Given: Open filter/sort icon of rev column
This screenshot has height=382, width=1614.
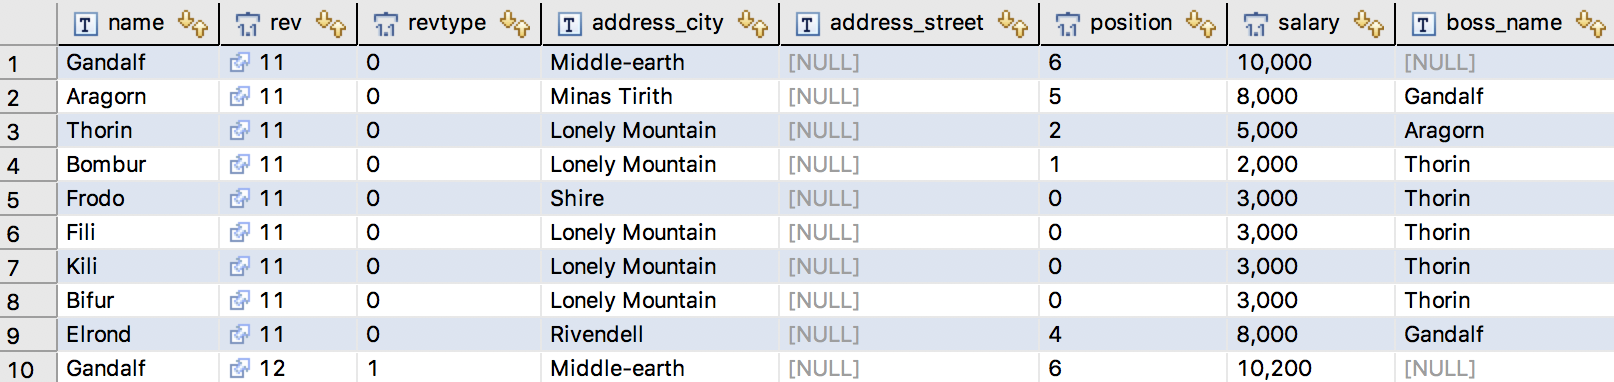Looking at the screenshot, I should 331,23.
